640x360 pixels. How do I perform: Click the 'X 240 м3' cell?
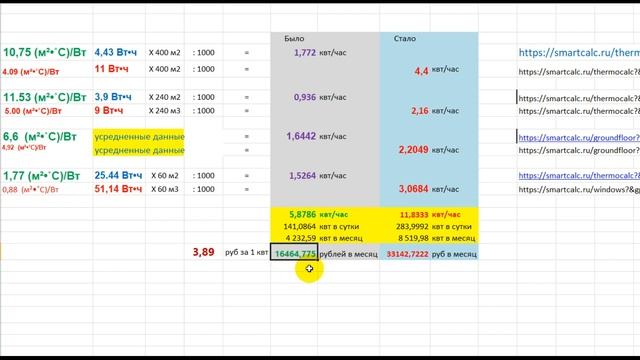point(164,111)
